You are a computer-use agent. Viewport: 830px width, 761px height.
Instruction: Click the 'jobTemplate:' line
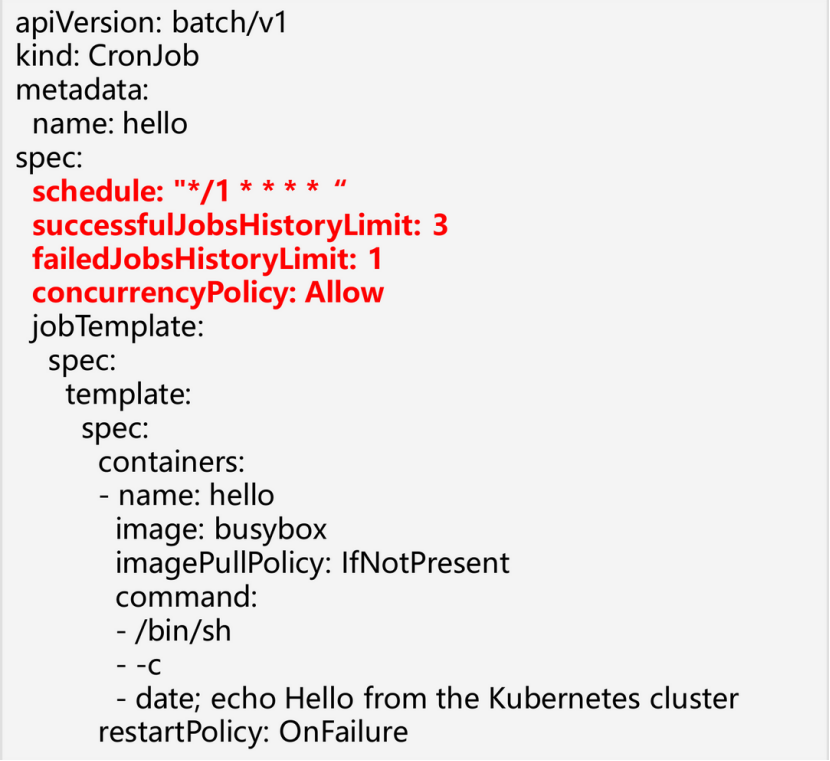[x=118, y=327]
